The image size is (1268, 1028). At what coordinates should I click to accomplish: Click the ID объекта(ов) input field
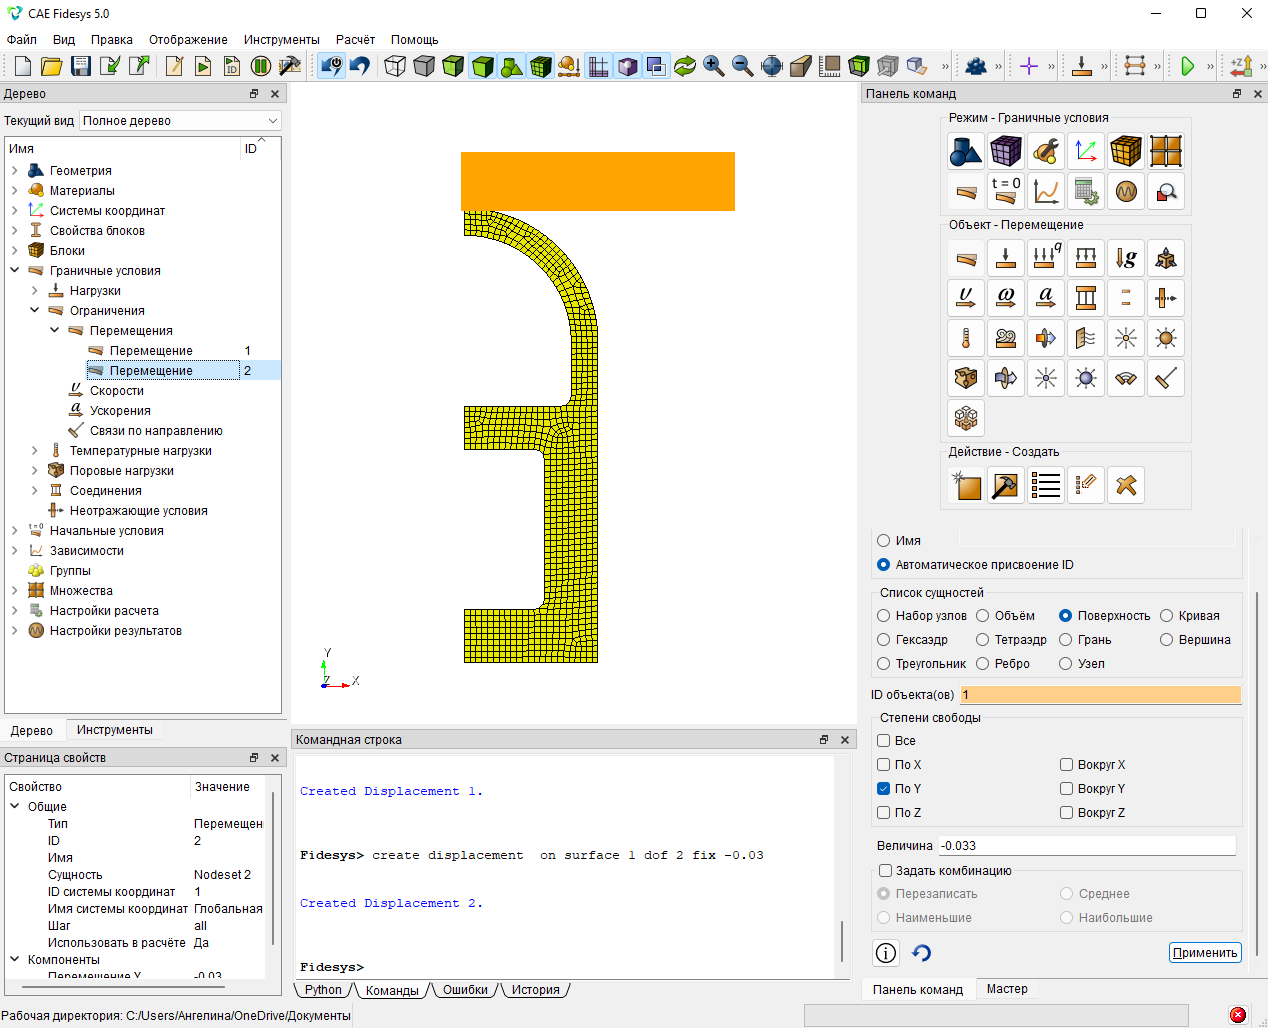click(x=1100, y=695)
